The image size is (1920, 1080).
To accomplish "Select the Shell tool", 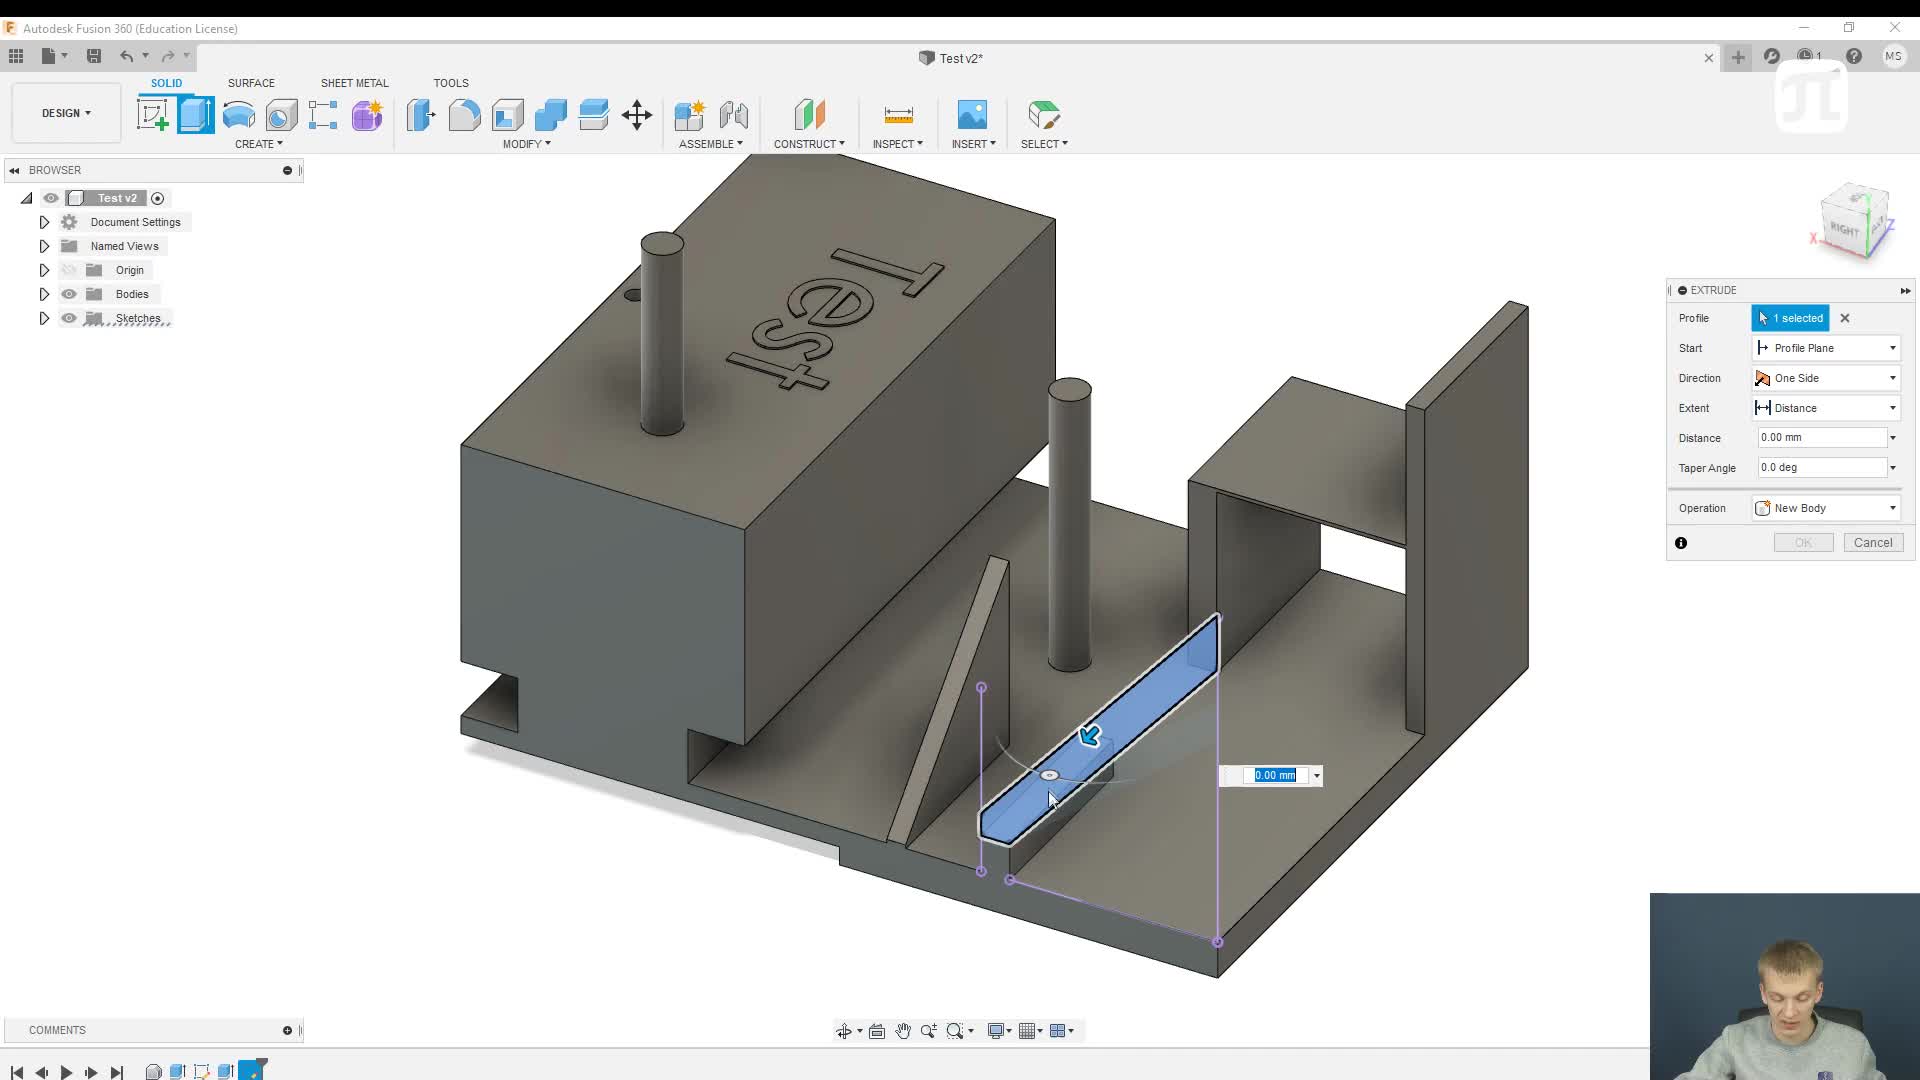I will [x=508, y=115].
